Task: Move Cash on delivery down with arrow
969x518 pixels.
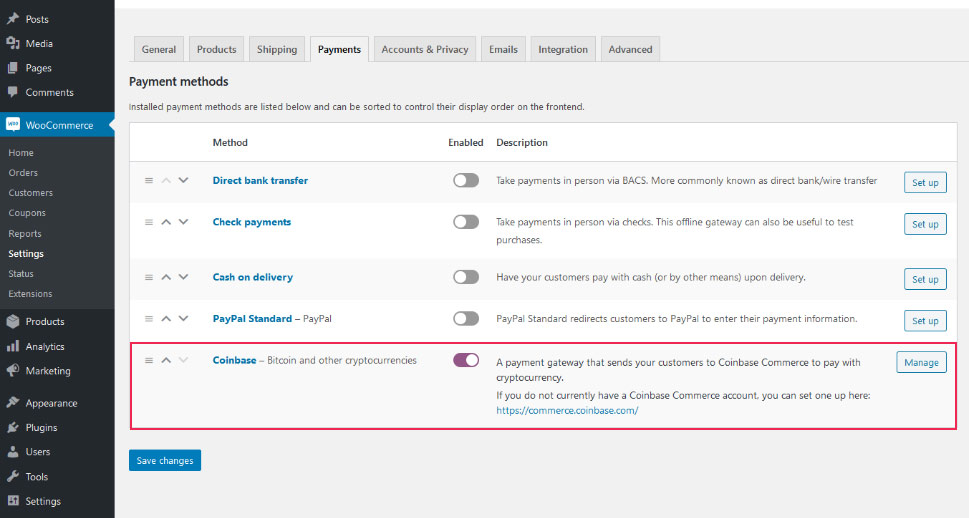Action: [x=184, y=277]
